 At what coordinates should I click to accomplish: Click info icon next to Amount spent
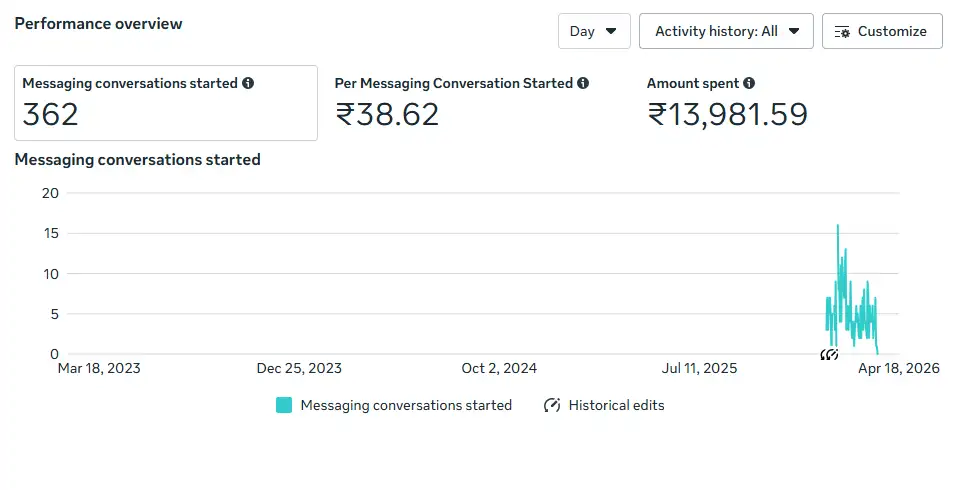[x=749, y=84]
